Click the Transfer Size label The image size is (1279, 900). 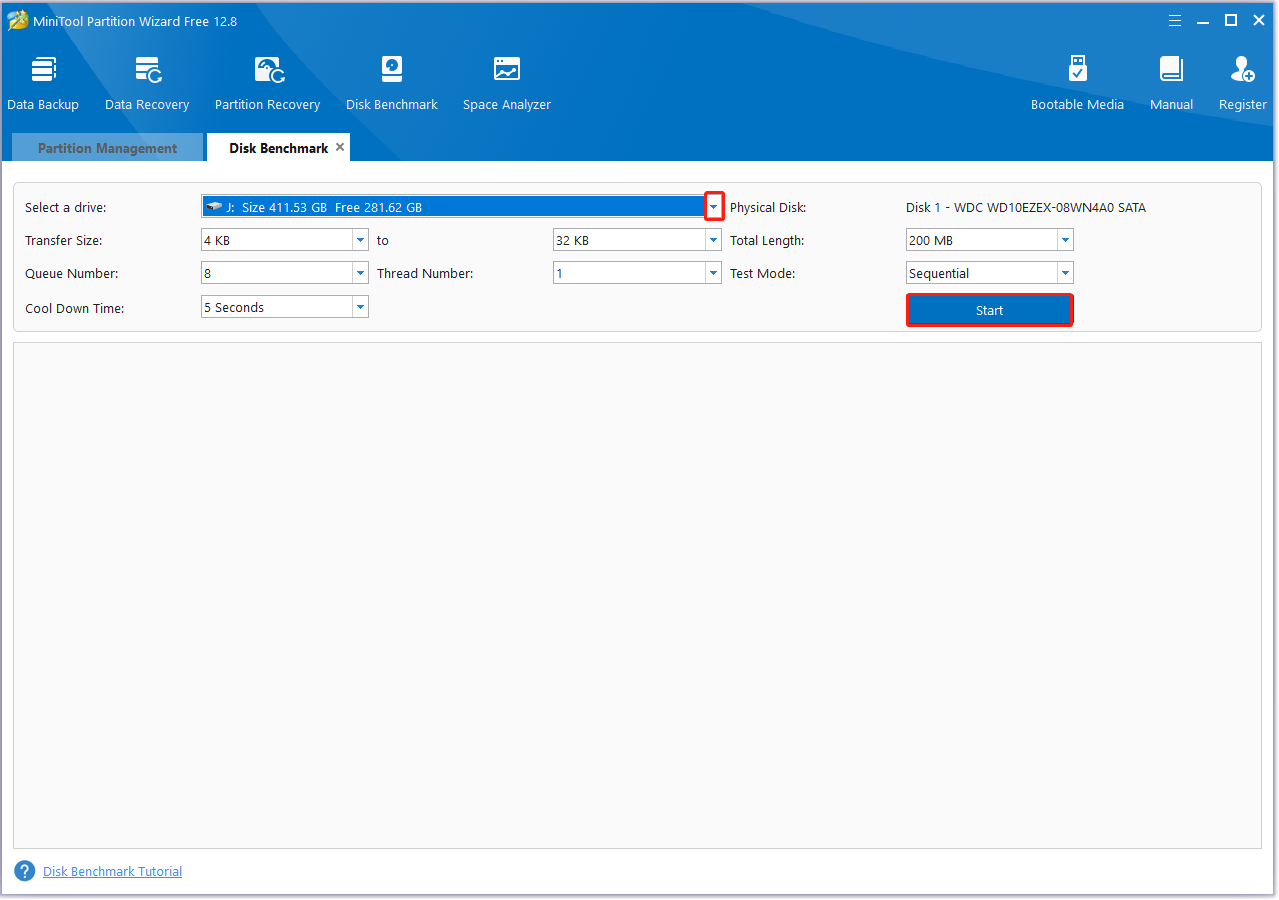(x=64, y=241)
